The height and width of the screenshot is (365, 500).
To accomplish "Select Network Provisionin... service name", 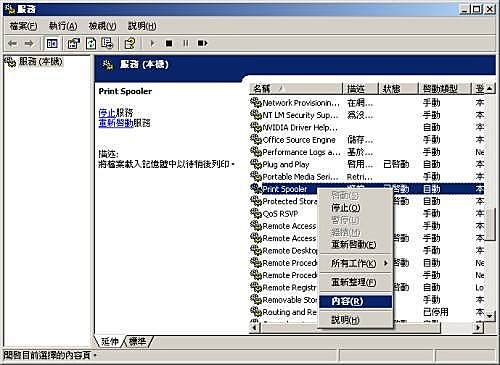I will pos(301,103).
